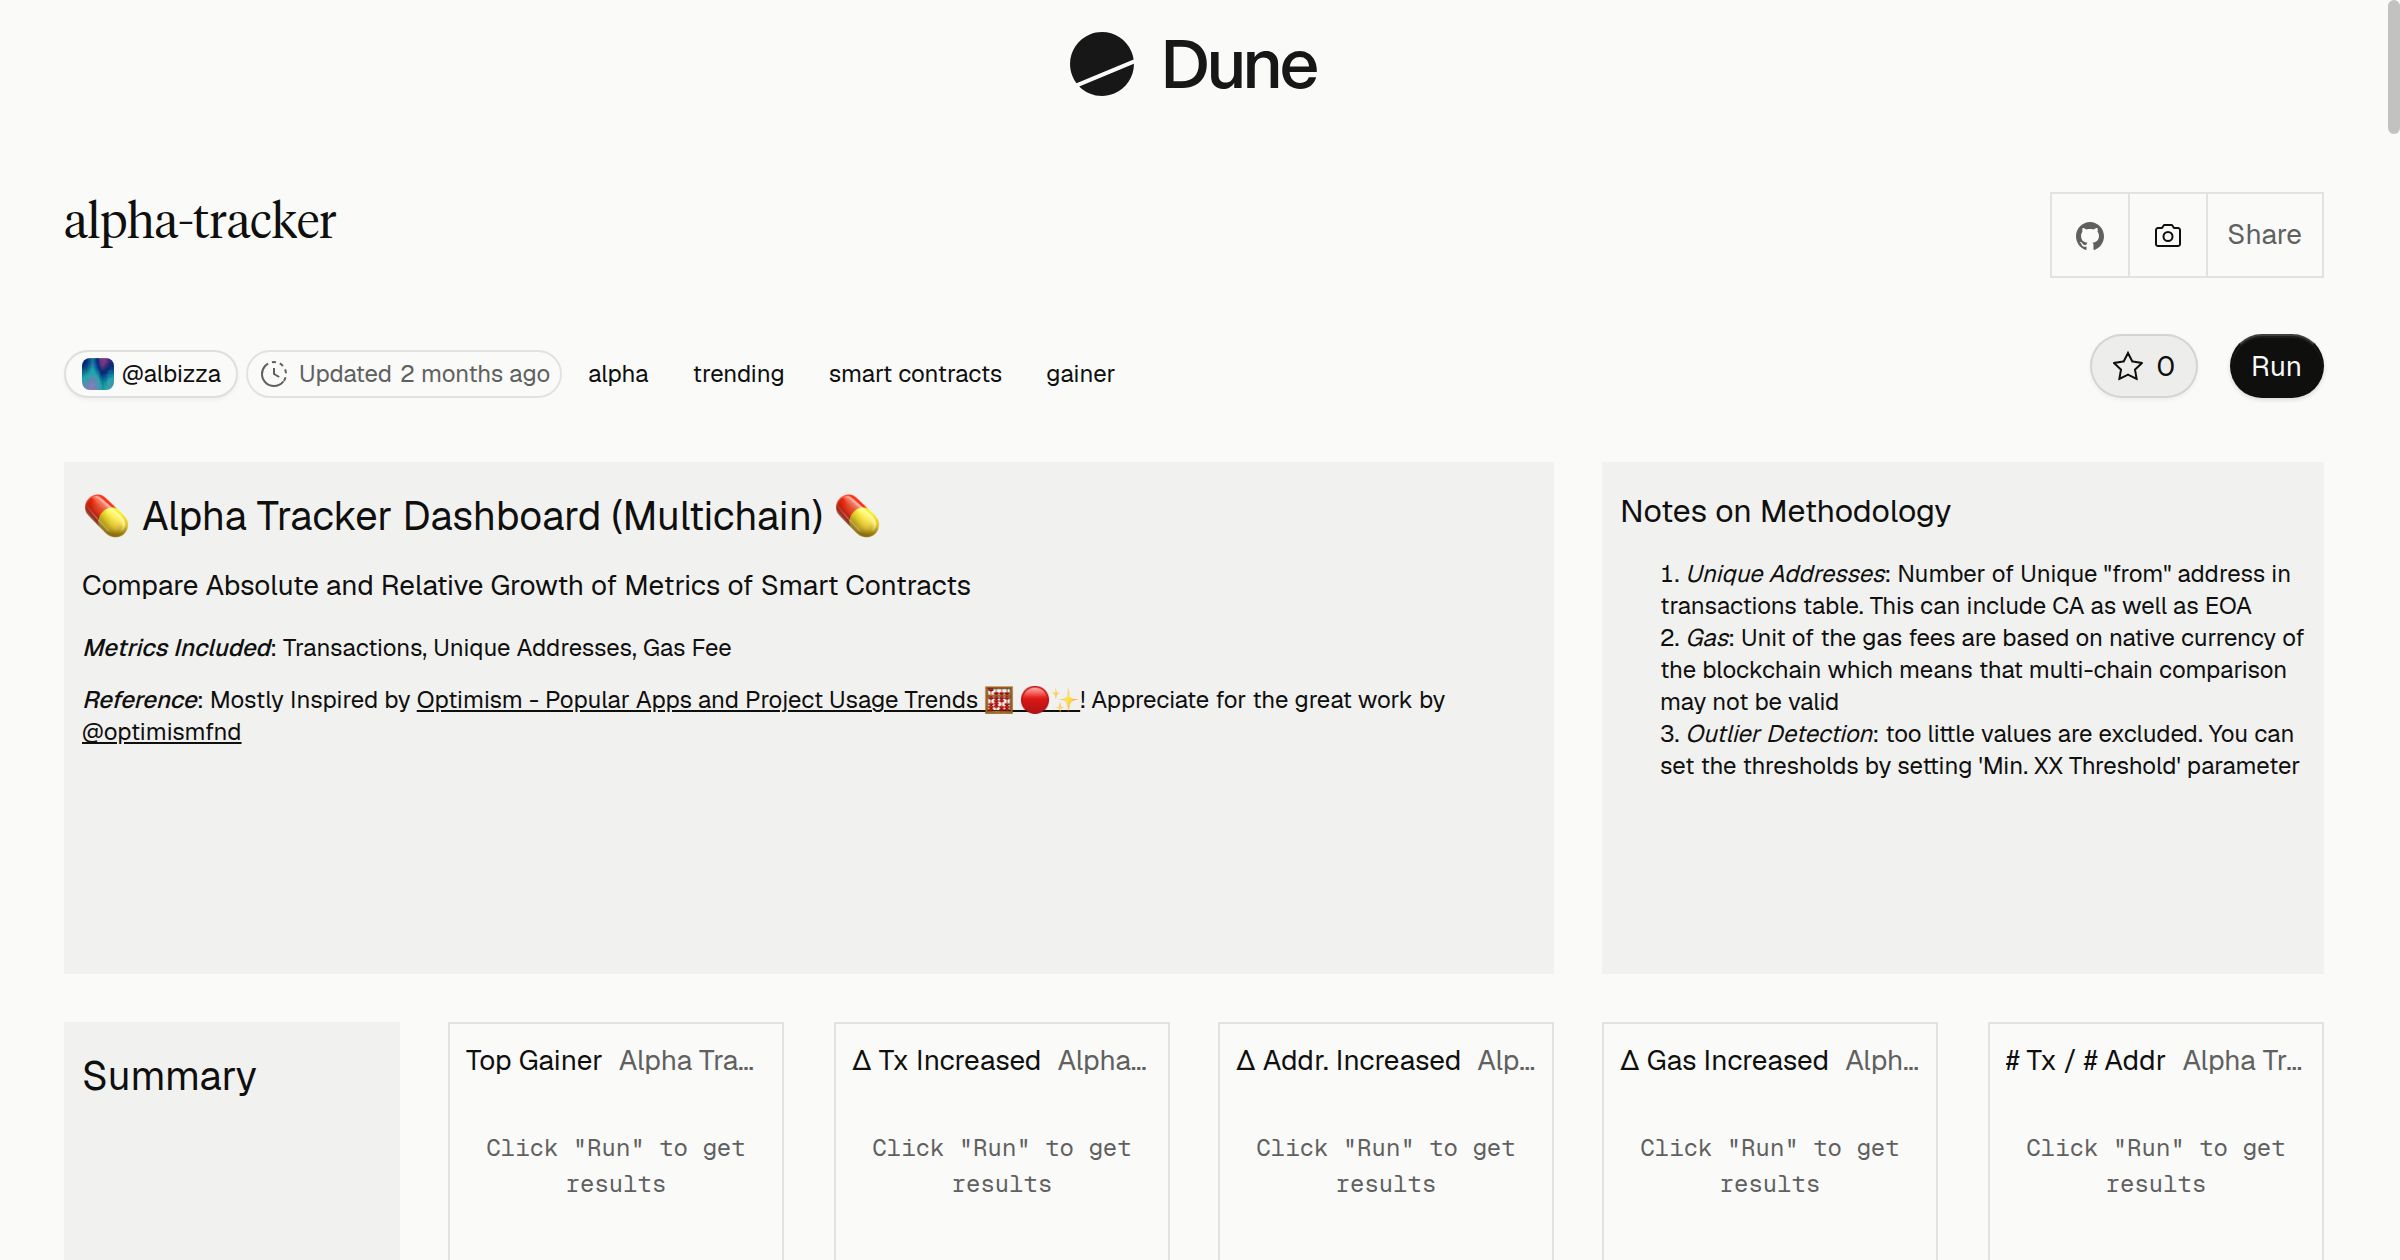The image size is (2400, 1260).
Task: Click the Unique Addresses methodology note
Action: (1975, 590)
